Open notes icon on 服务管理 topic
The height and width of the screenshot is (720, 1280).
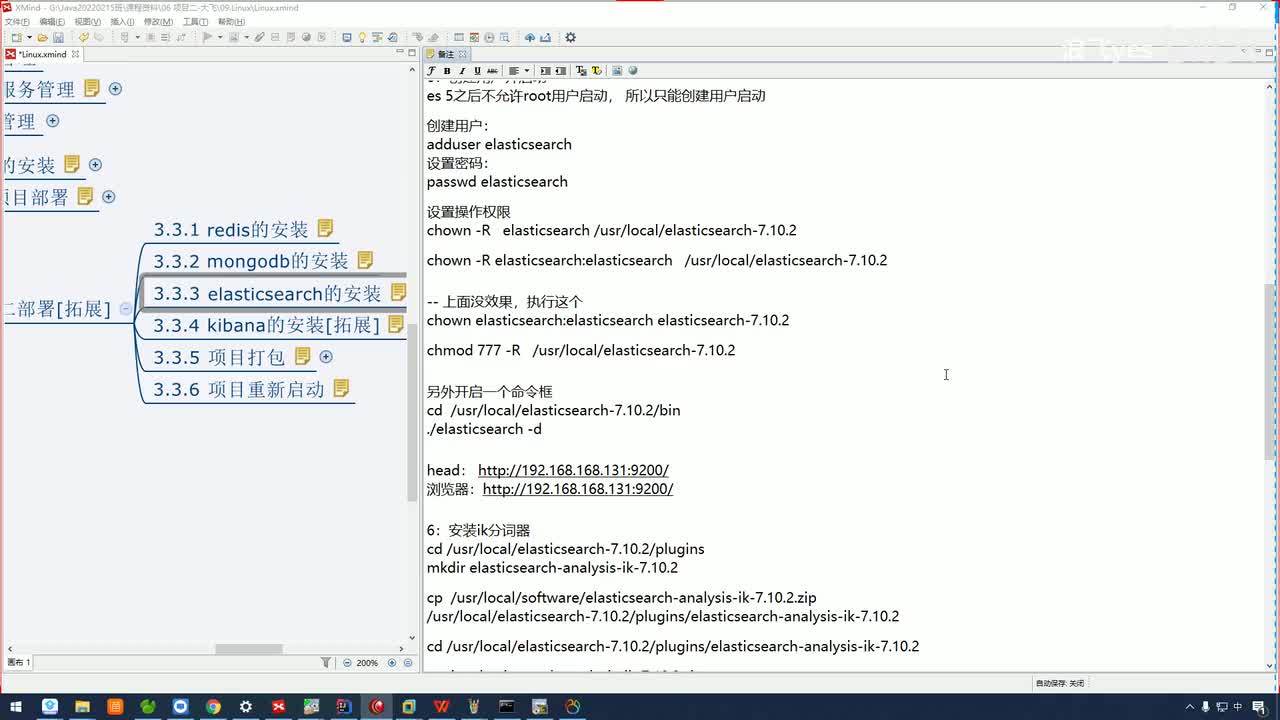[92, 88]
